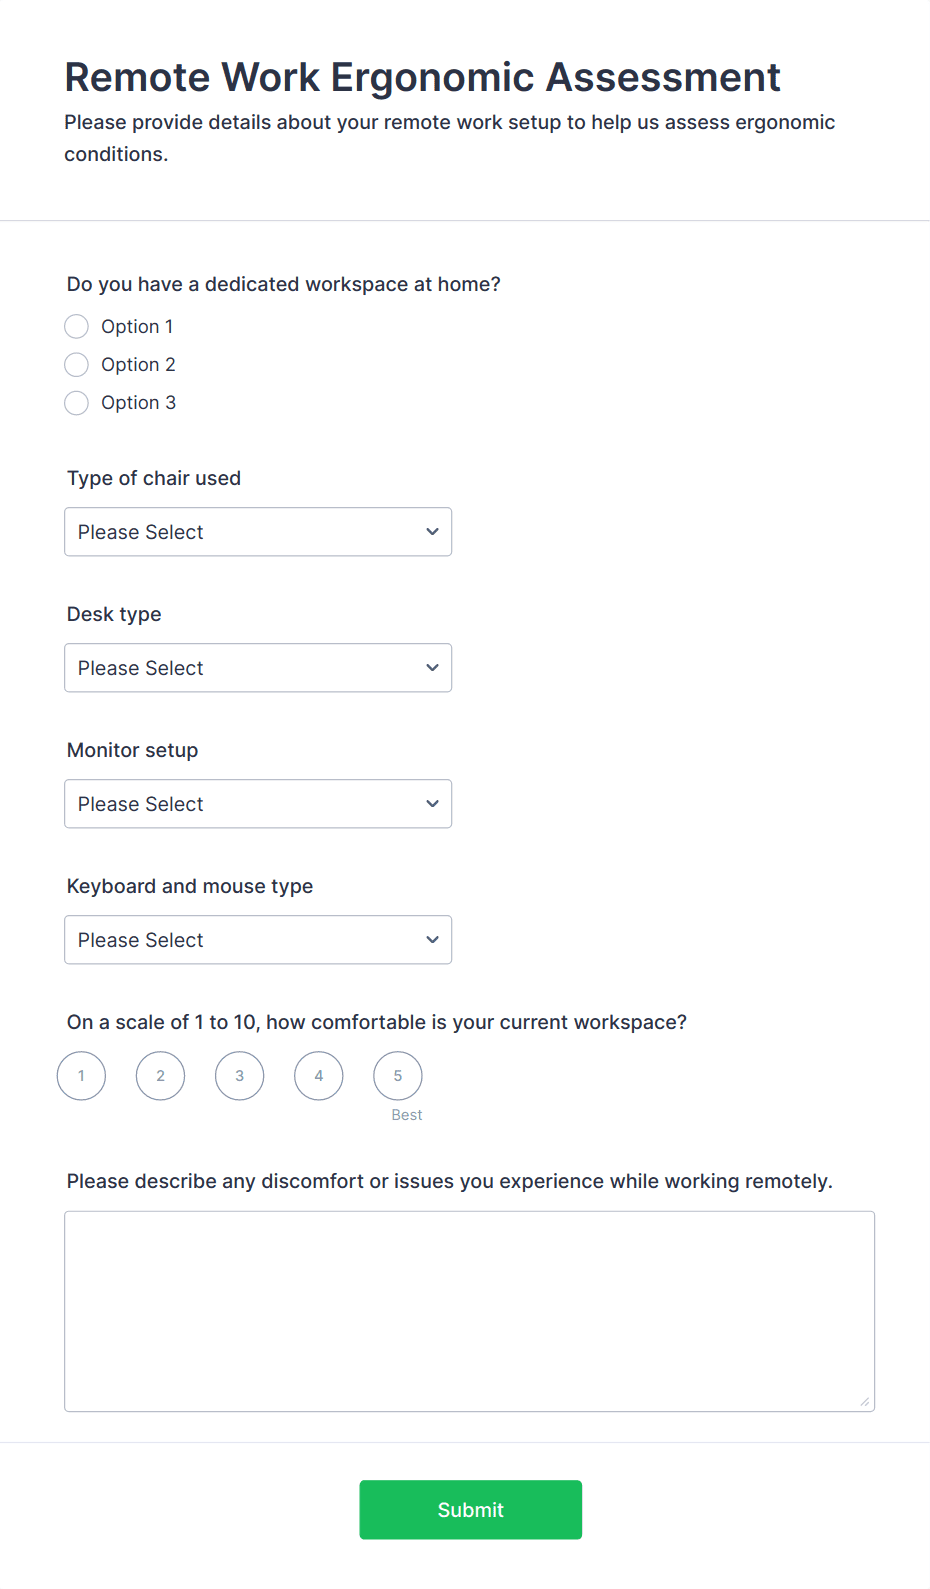The height and width of the screenshot is (1589, 930).
Task: Select the Option 1 radio button
Action: [77, 327]
